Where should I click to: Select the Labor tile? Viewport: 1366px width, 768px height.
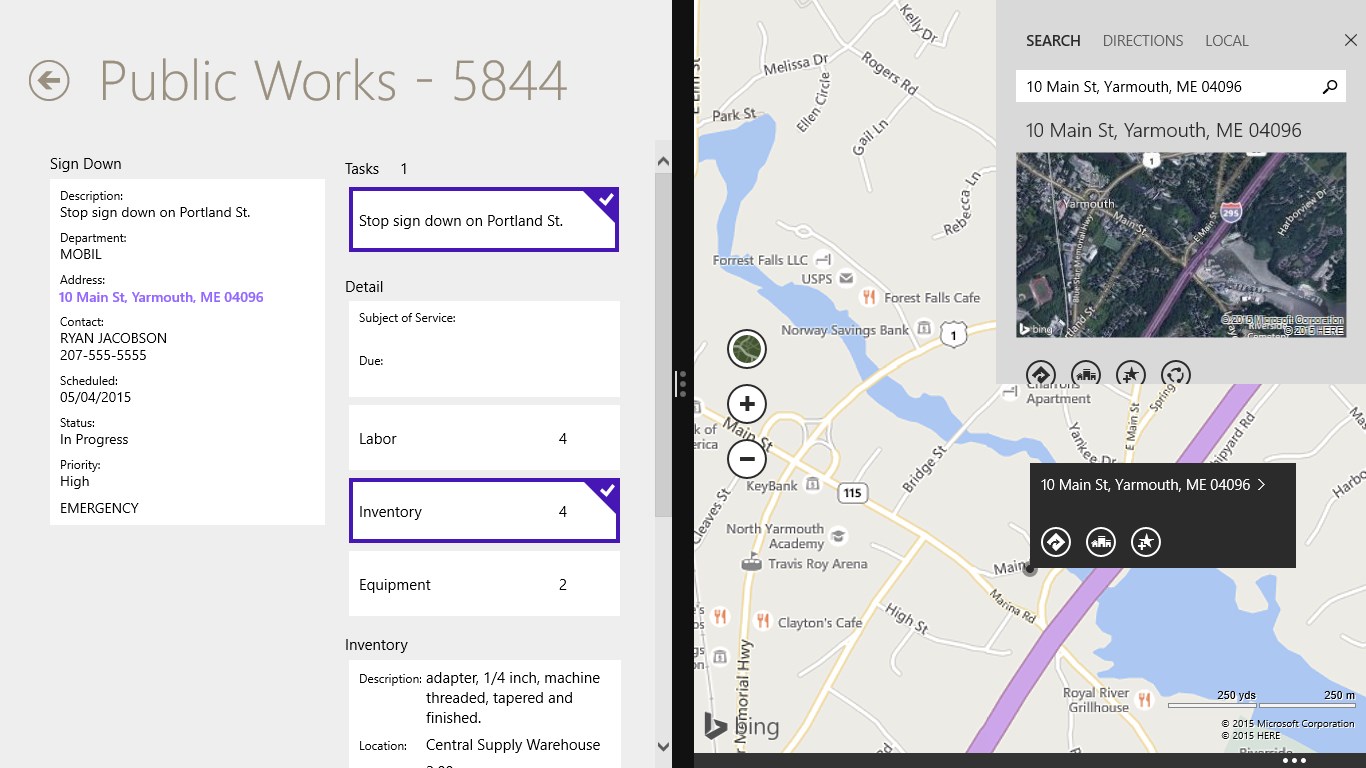pyautogui.click(x=484, y=437)
